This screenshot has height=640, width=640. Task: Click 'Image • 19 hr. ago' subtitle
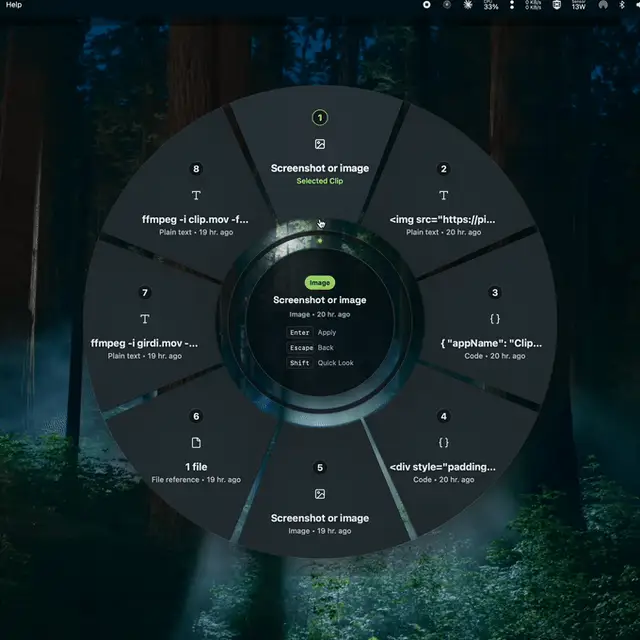pos(320,531)
